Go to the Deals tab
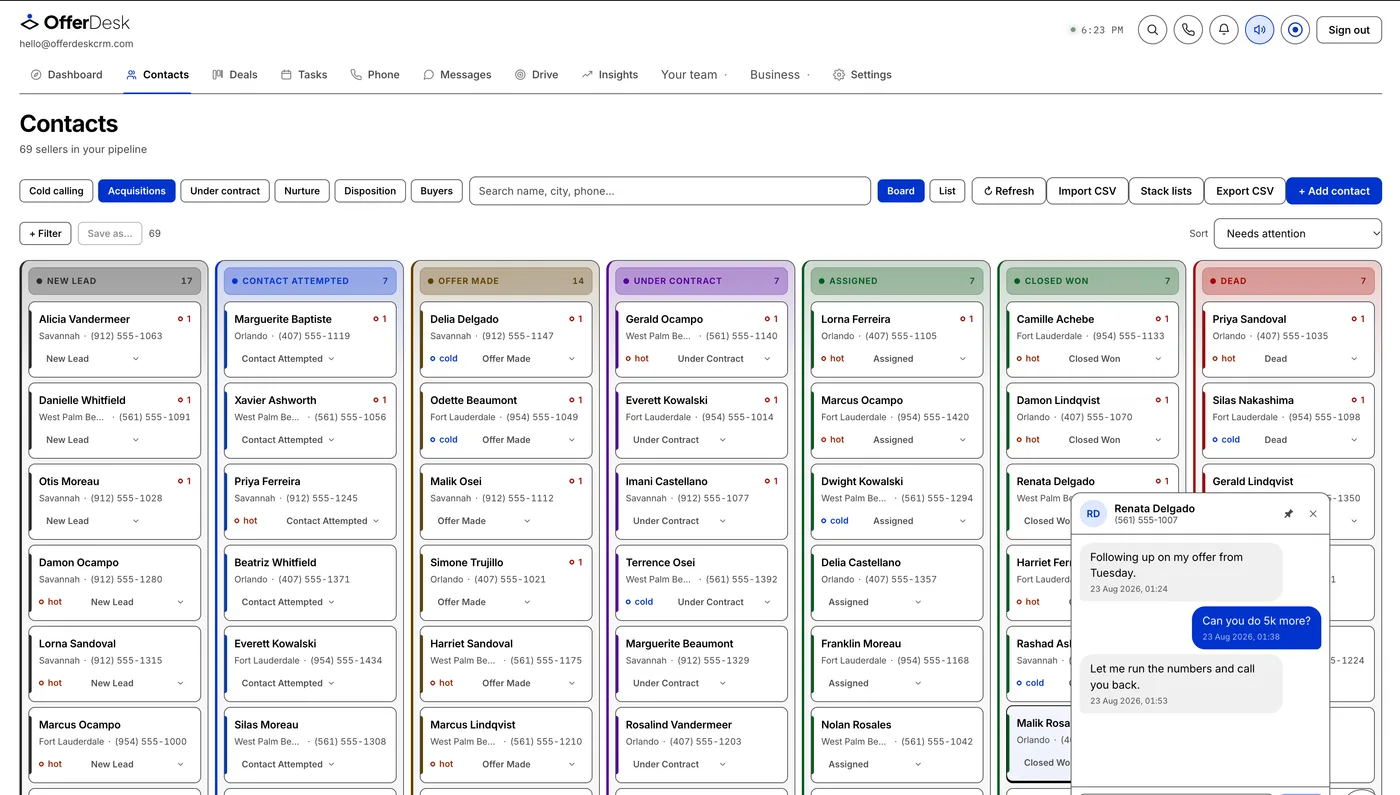1400x795 pixels. 235,75
